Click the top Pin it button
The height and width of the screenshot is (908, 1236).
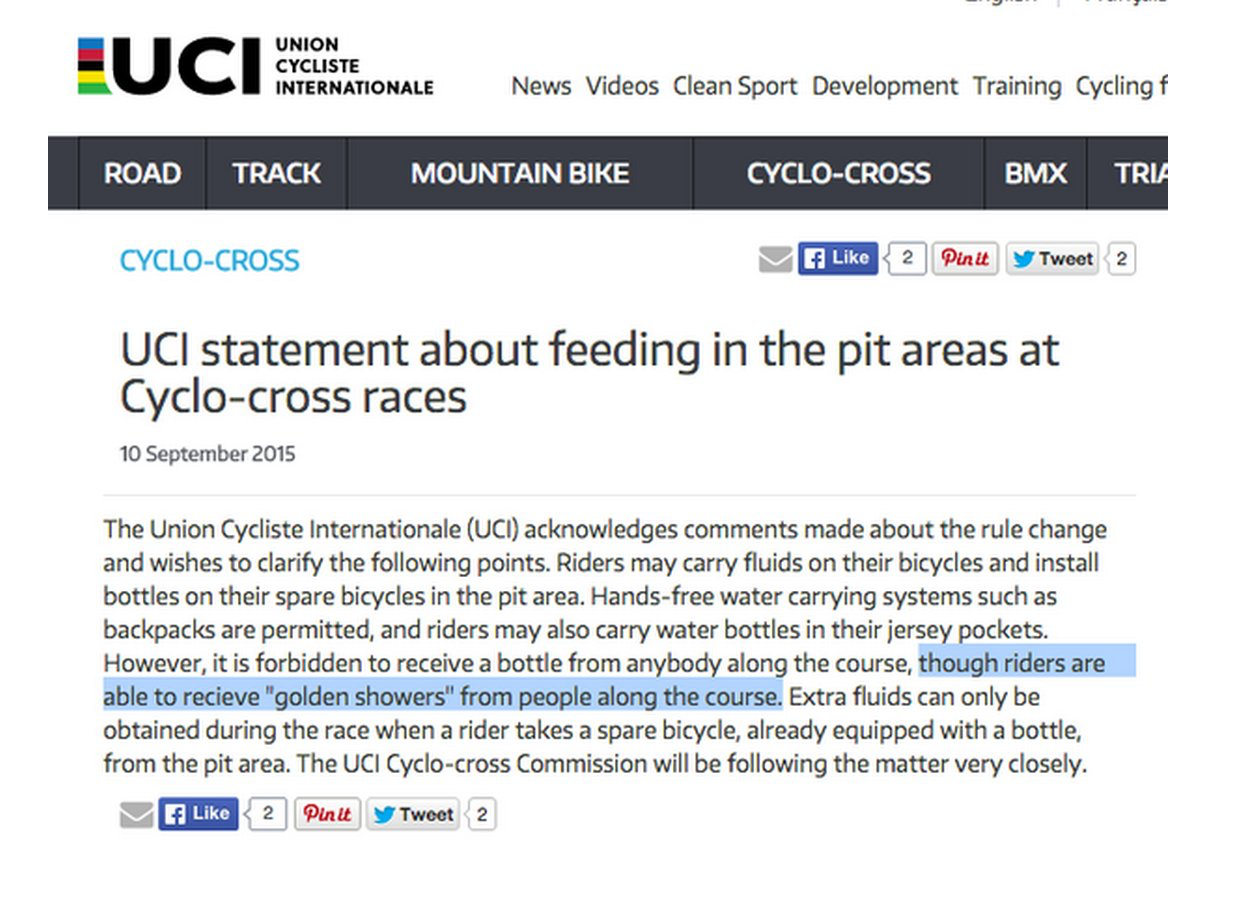point(965,259)
